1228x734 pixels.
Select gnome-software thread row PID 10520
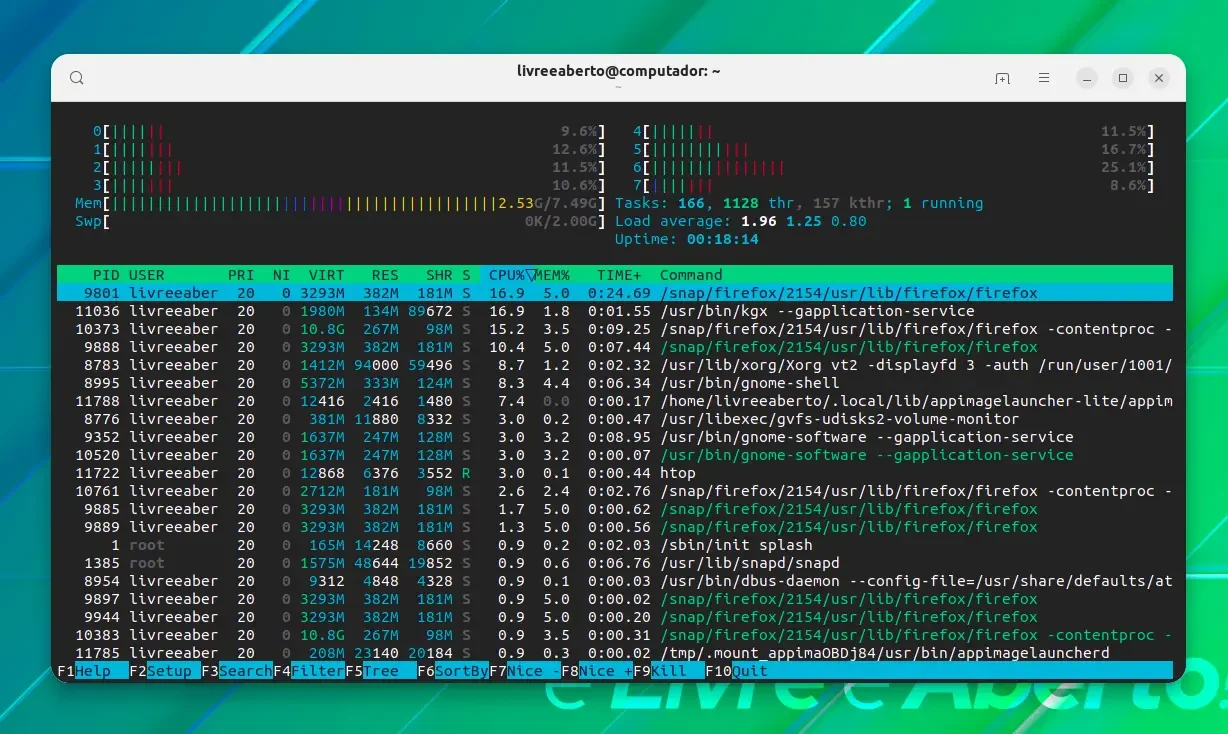click(x=615, y=455)
